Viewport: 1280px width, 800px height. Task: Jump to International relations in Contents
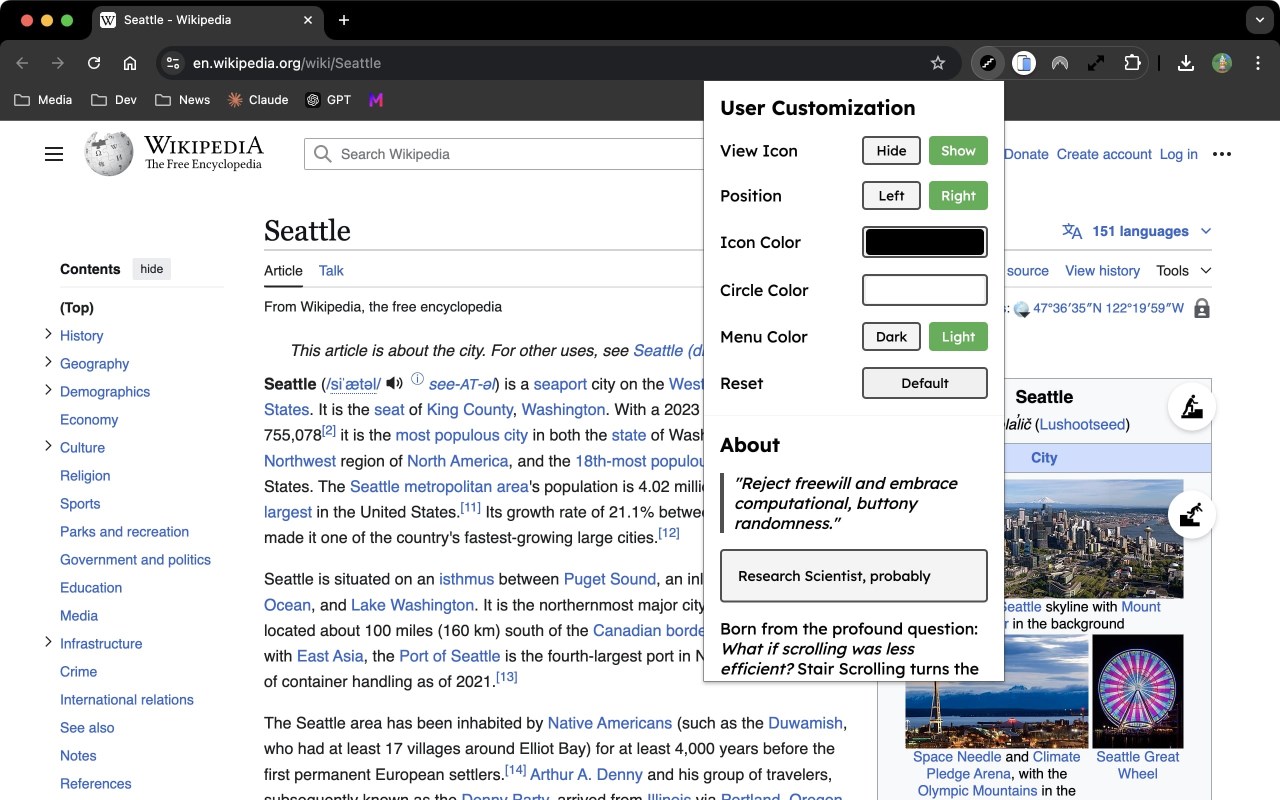[127, 699]
